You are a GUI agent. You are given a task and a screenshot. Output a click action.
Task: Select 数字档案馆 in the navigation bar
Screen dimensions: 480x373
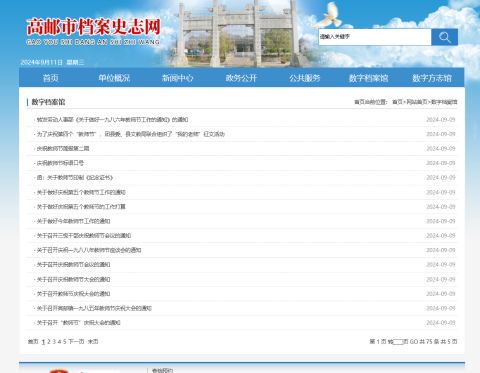[368, 78]
